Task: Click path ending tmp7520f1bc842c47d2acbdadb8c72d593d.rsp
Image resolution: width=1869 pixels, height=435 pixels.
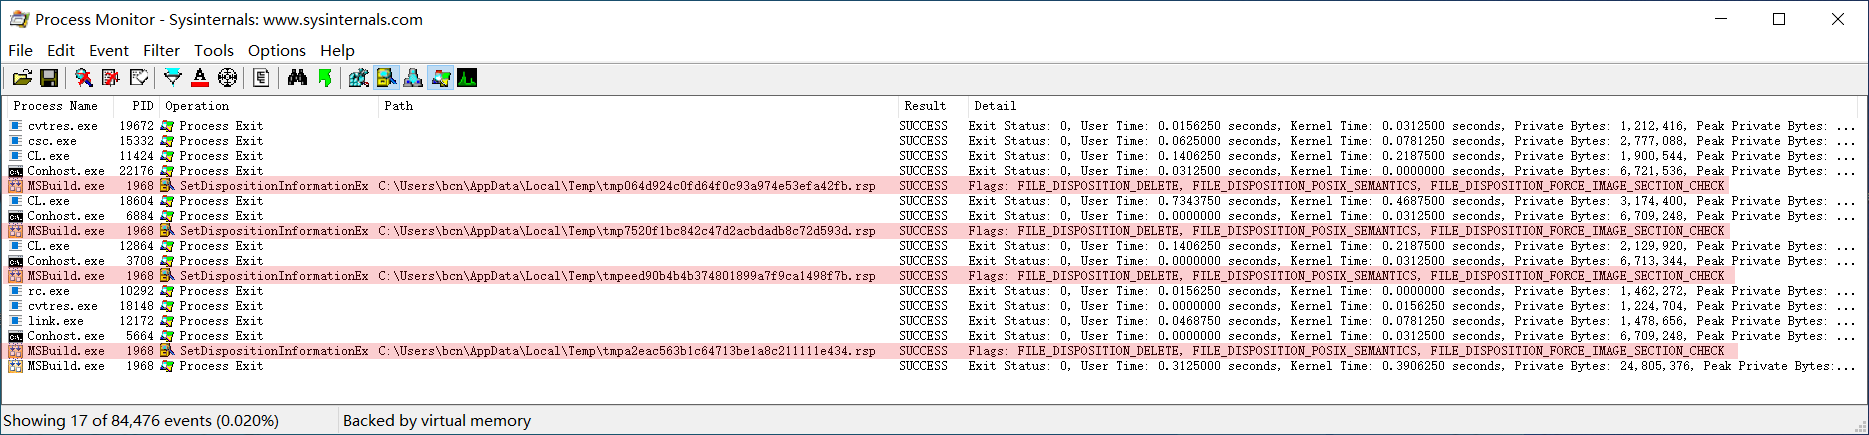Action: (627, 231)
